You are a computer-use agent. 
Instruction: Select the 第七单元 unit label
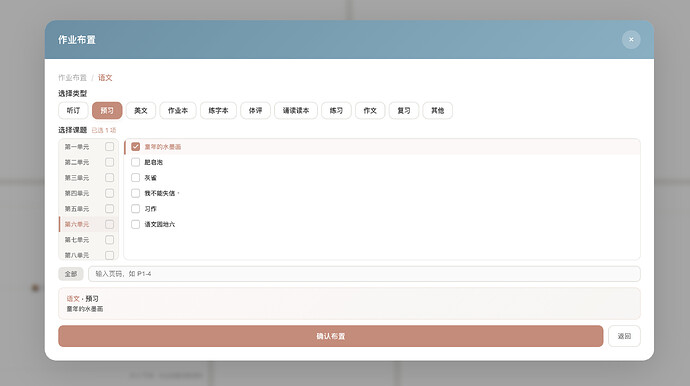(77, 239)
